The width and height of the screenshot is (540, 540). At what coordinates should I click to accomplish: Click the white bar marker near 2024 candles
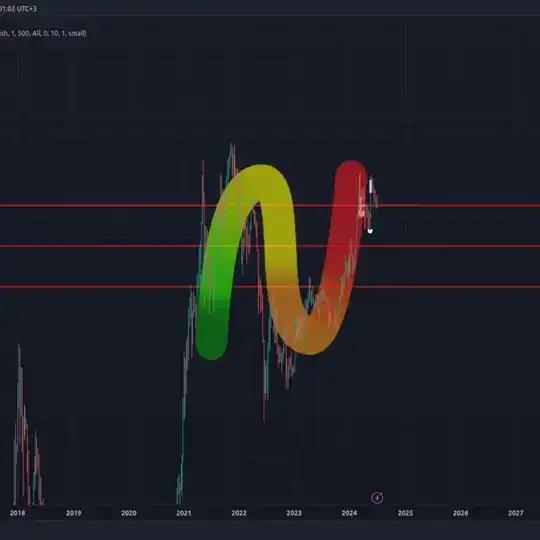[x=371, y=186]
